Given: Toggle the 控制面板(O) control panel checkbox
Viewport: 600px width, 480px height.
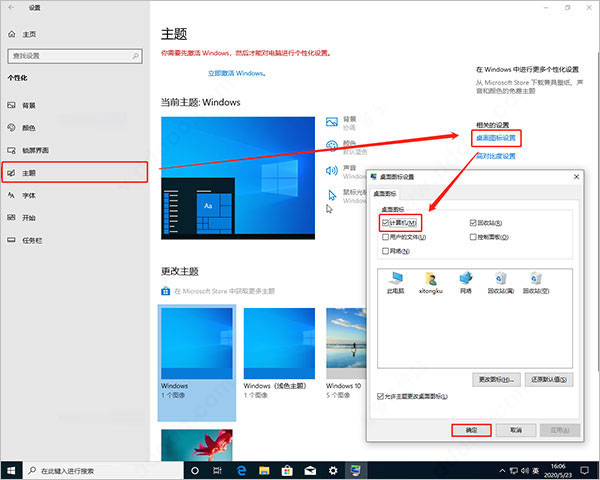Looking at the screenshot, I should click(x=473, y=237).
